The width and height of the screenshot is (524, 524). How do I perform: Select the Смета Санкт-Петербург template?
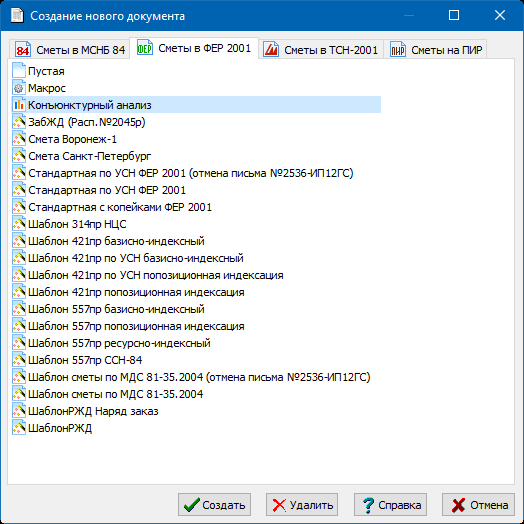point(90,156)
